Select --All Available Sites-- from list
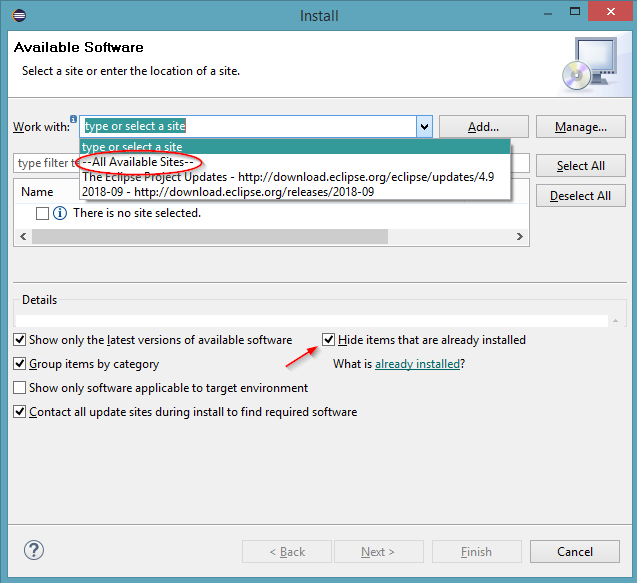Image resolution: width=637 pixels, height=583 pixels. click(x=140, y=162)
